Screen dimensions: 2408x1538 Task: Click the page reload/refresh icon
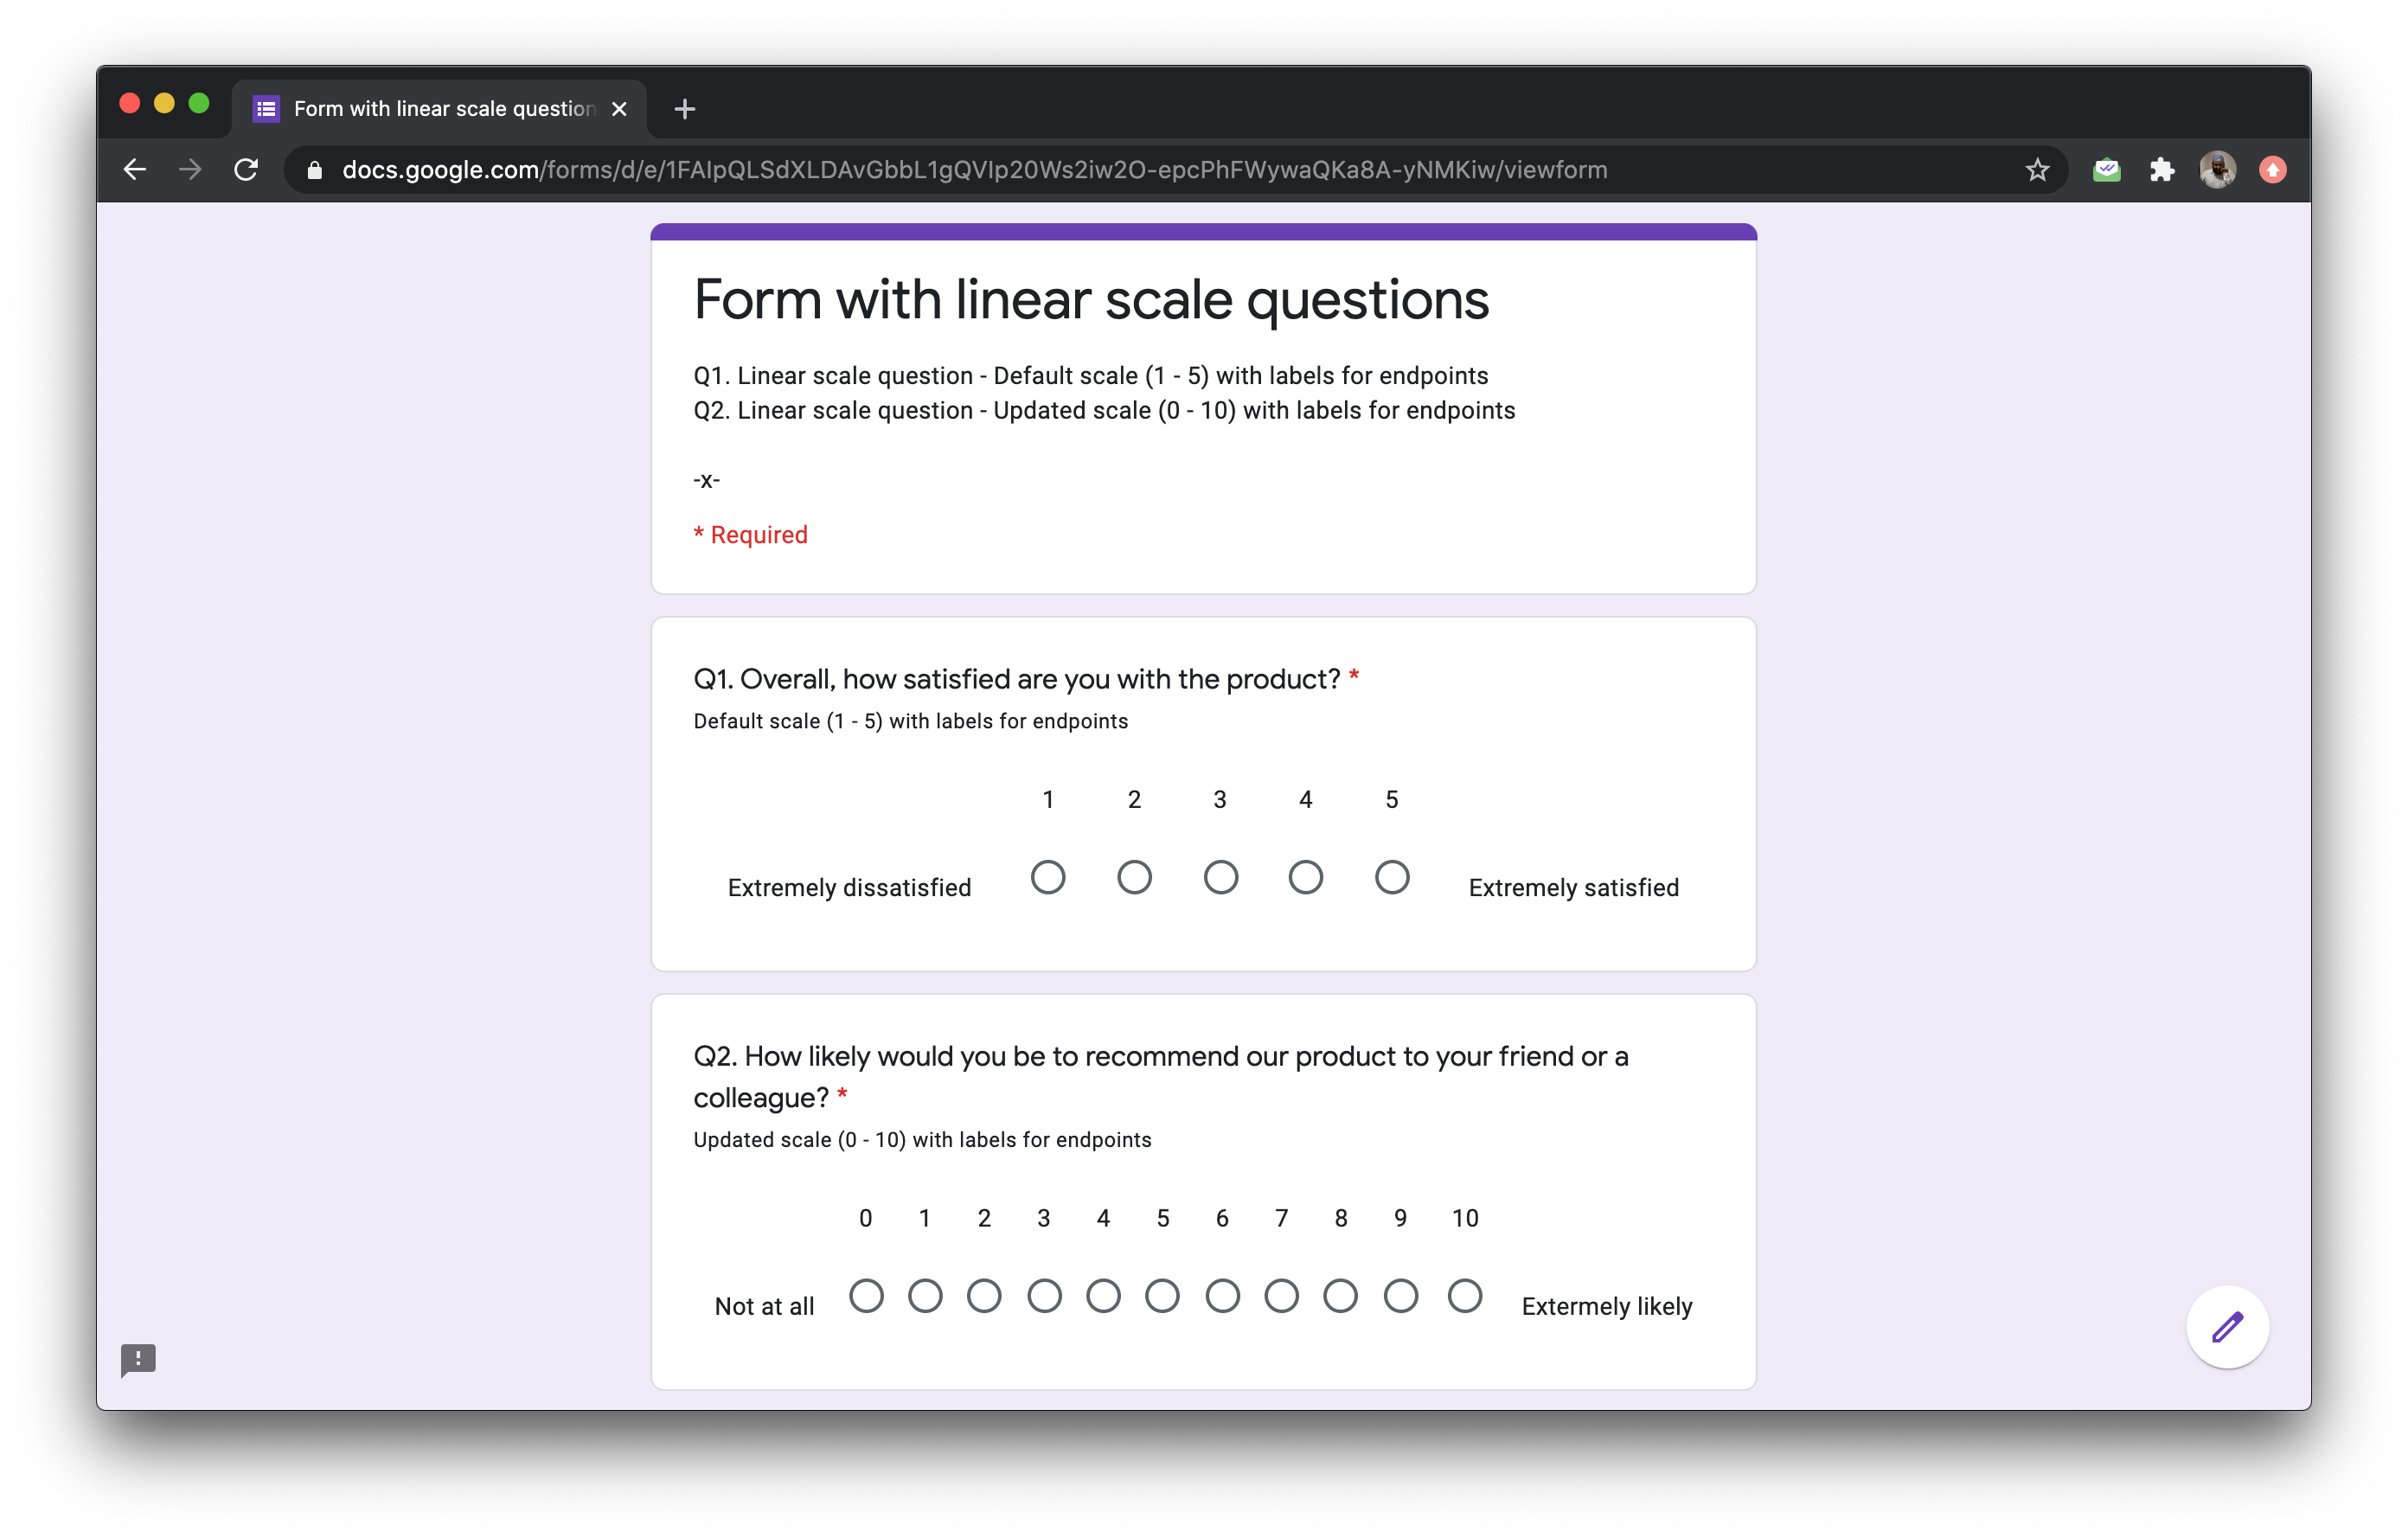(x=246, y=170)
